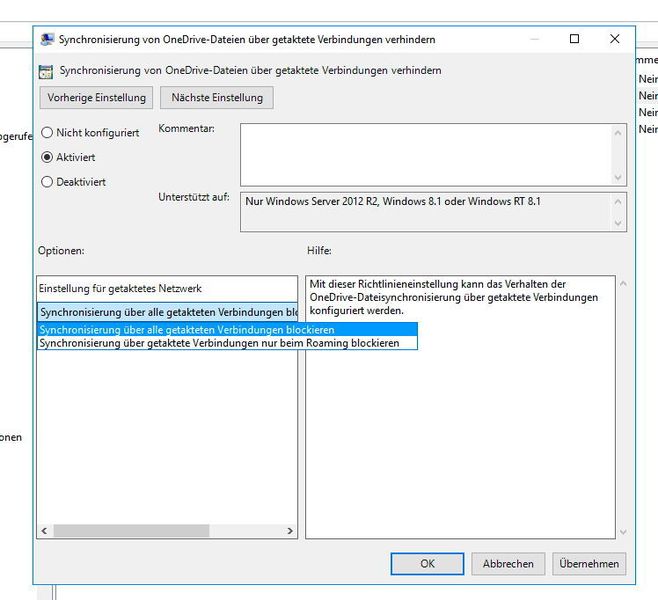Go to Nächste Einstellung

(217, 97)
